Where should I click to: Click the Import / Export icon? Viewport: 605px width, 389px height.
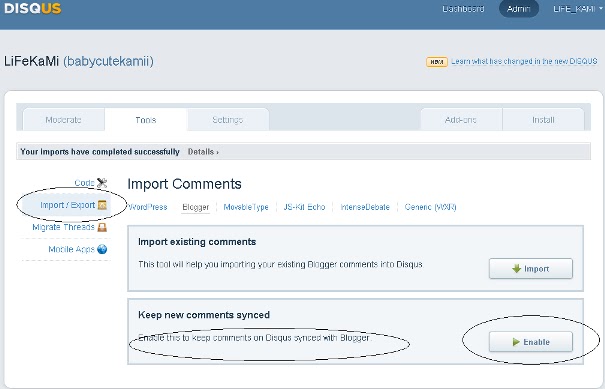tap(102, 205)
